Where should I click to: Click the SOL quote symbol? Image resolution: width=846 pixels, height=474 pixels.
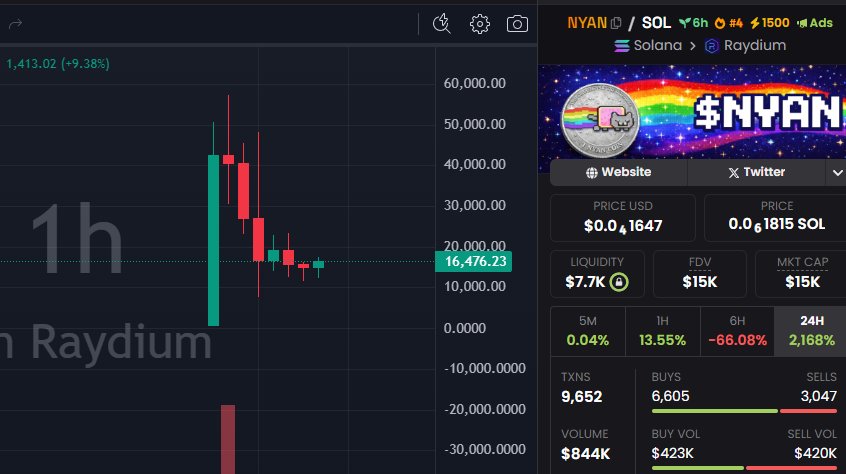click(656, 23)
